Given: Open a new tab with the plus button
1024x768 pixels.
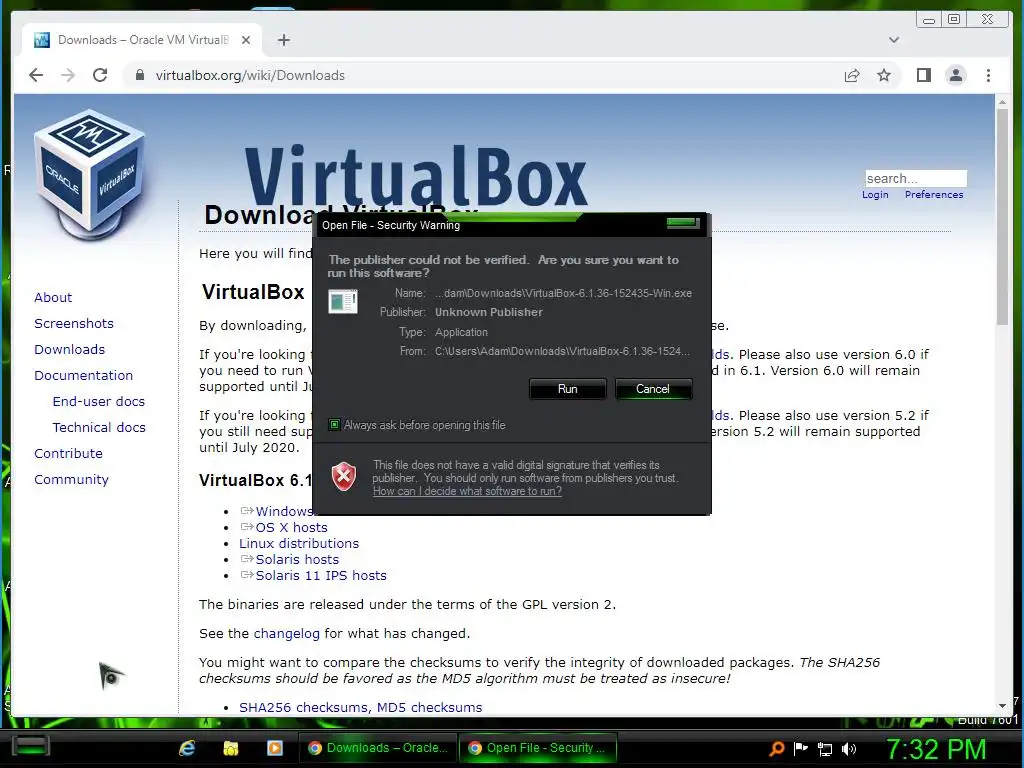Looking at the screenshot, I should coord(283,40).
